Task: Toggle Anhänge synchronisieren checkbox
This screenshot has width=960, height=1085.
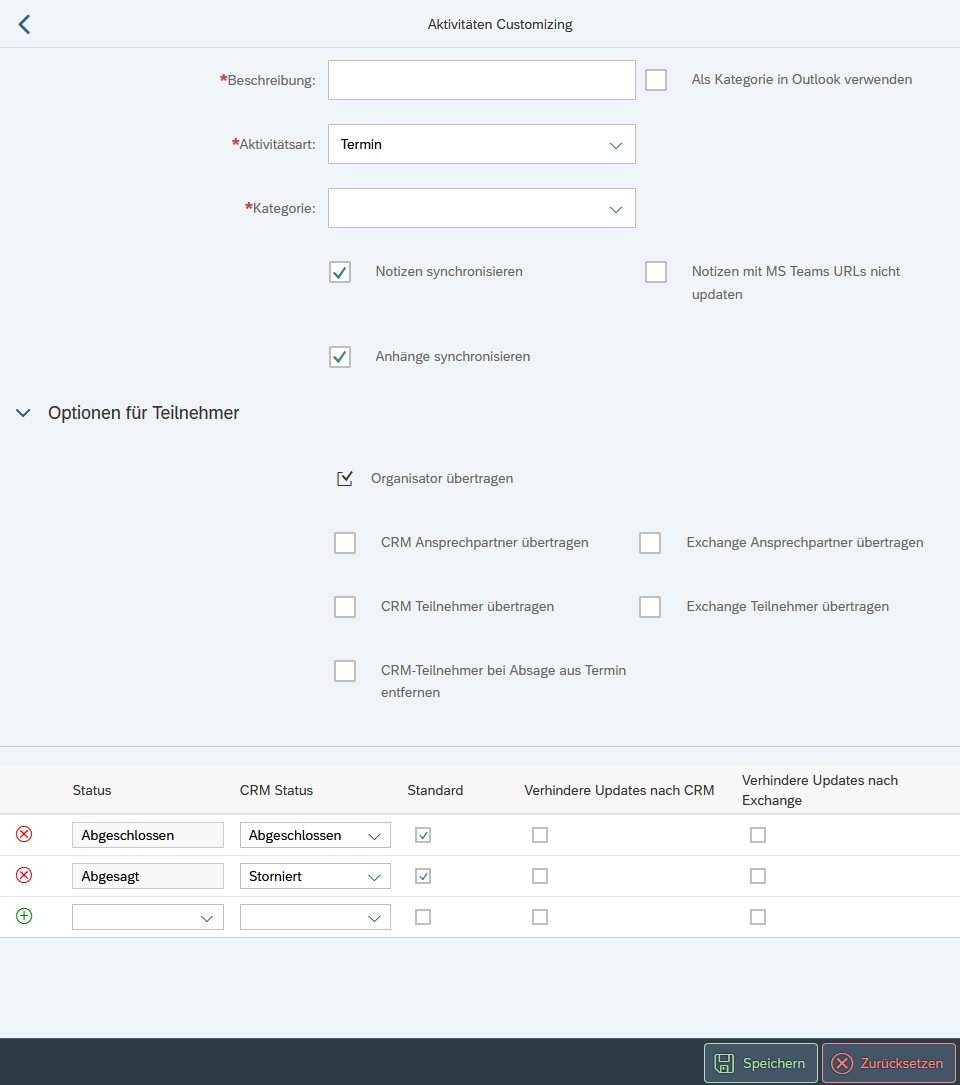Action: pos(340,357)
